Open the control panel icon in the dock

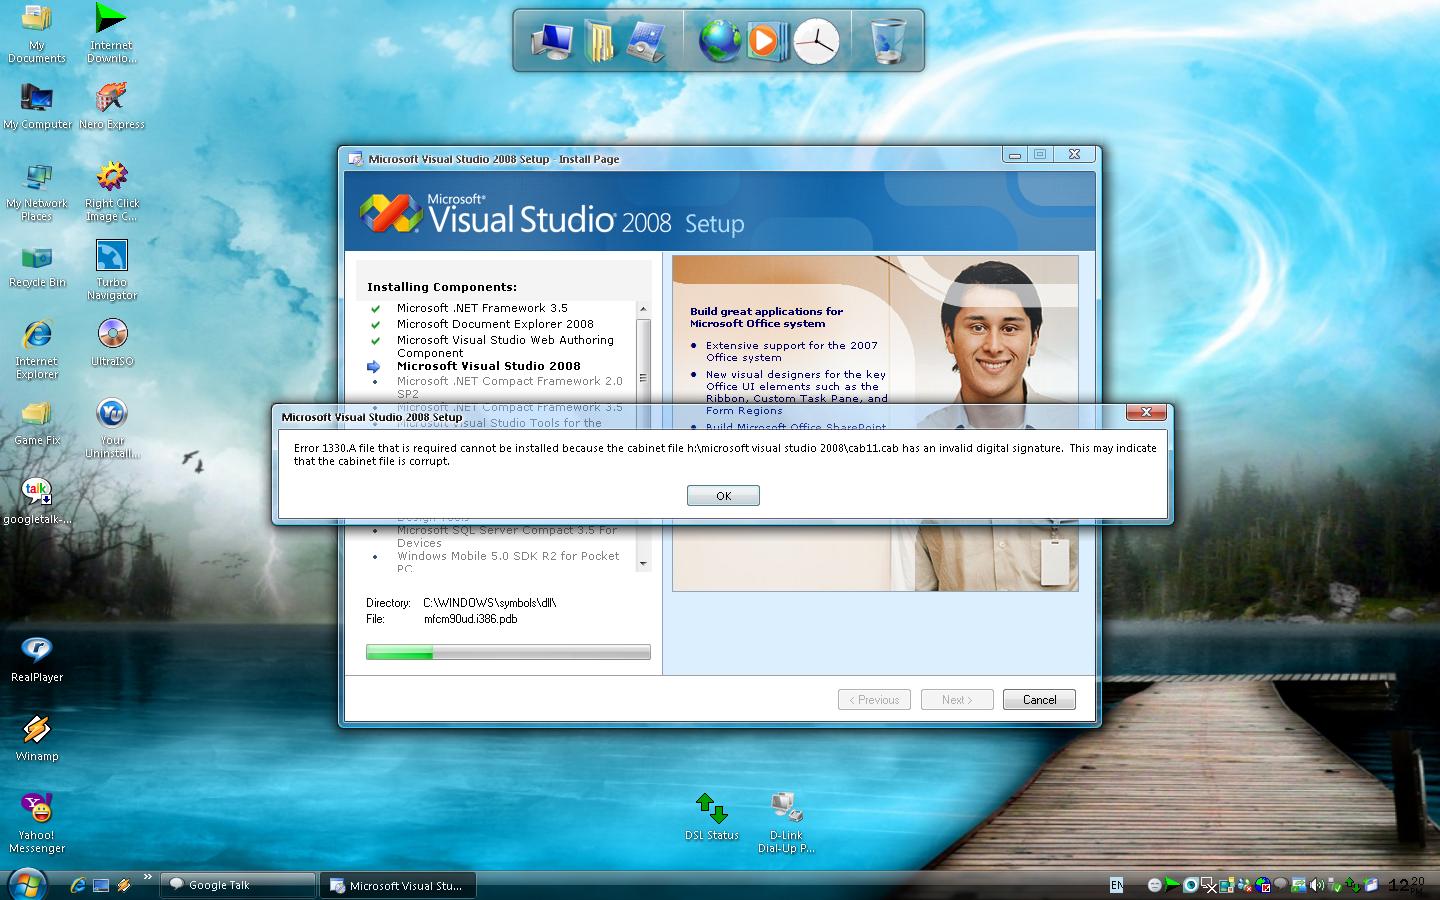coord(645,41)
